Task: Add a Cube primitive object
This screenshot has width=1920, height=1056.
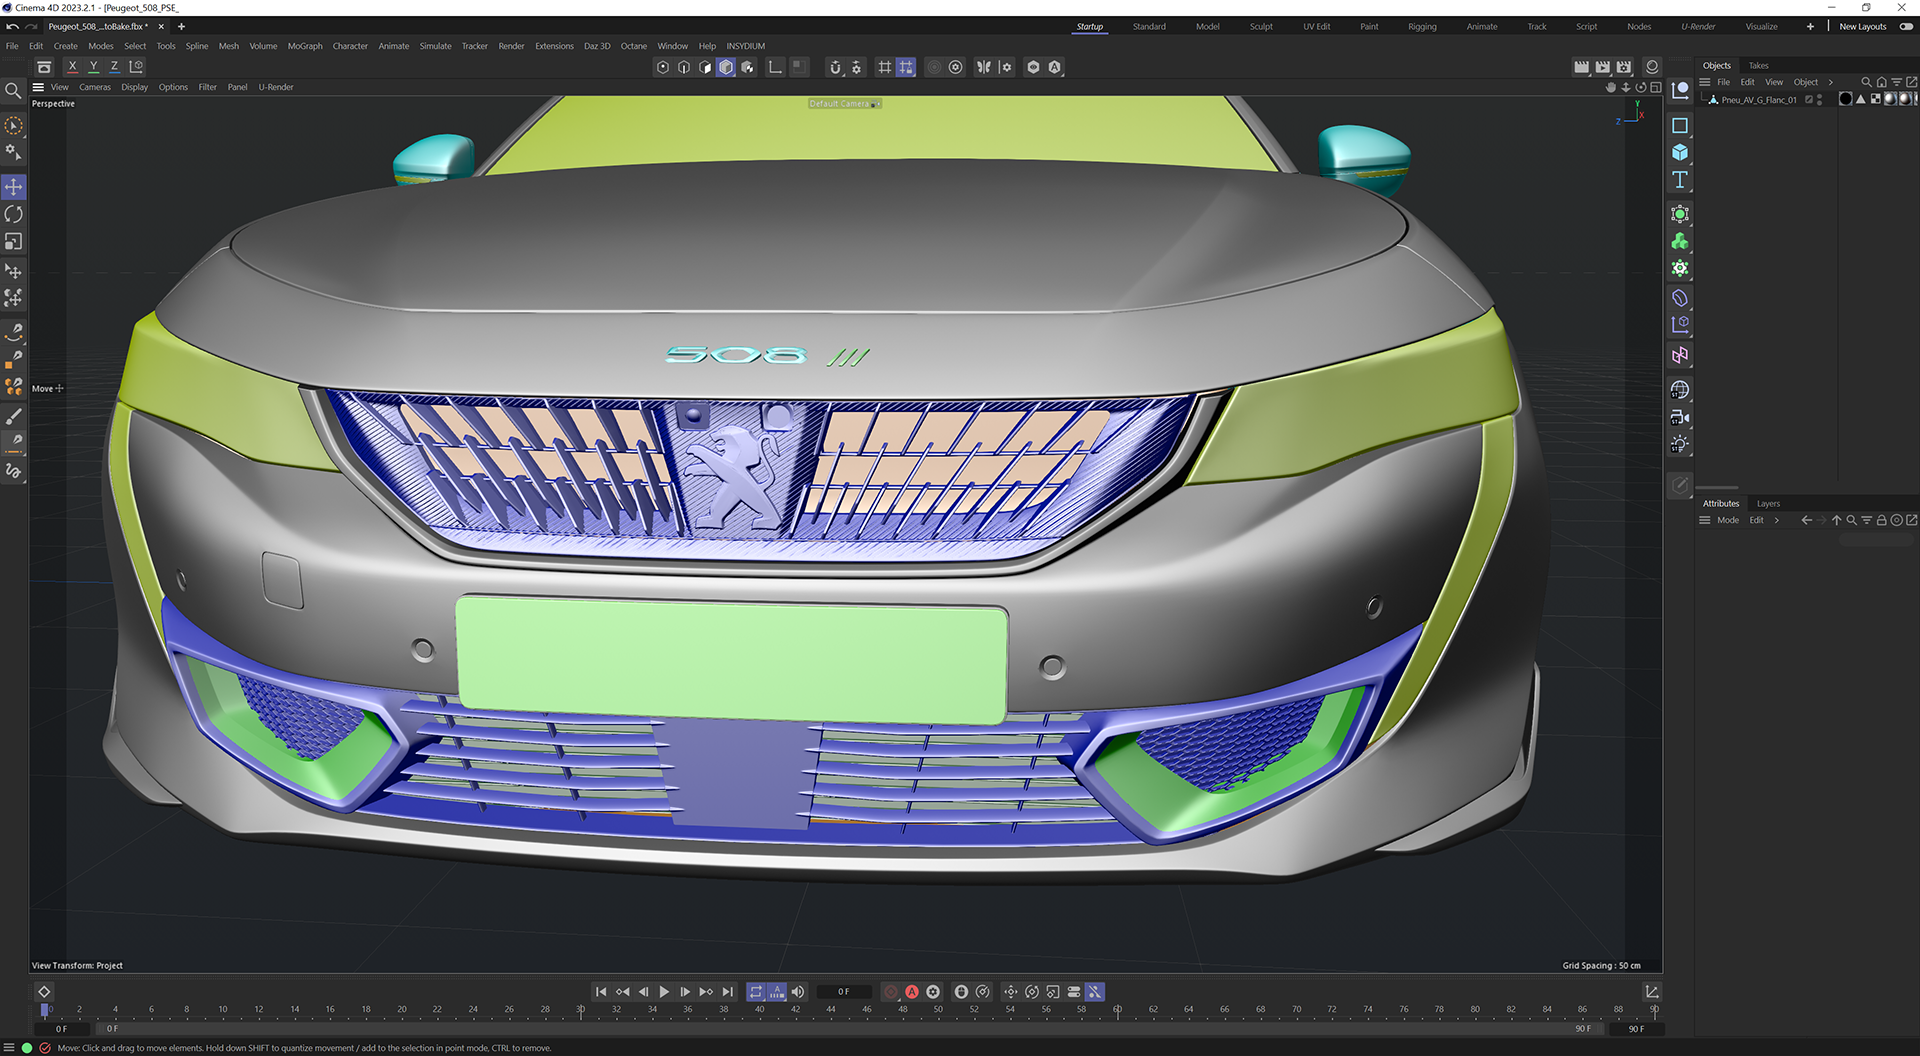Action: coord(1680,153)
